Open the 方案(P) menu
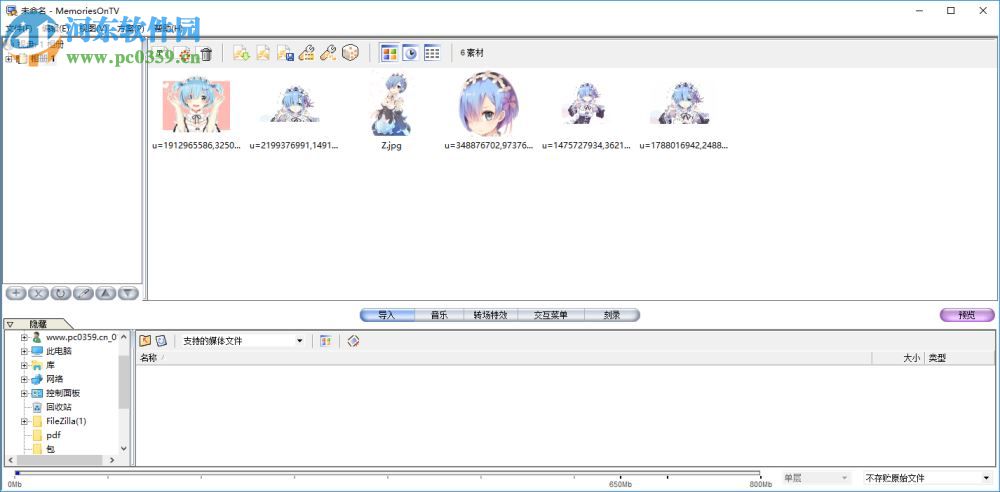Screen dimensions: 1000x492 click(x=130, y=29)
